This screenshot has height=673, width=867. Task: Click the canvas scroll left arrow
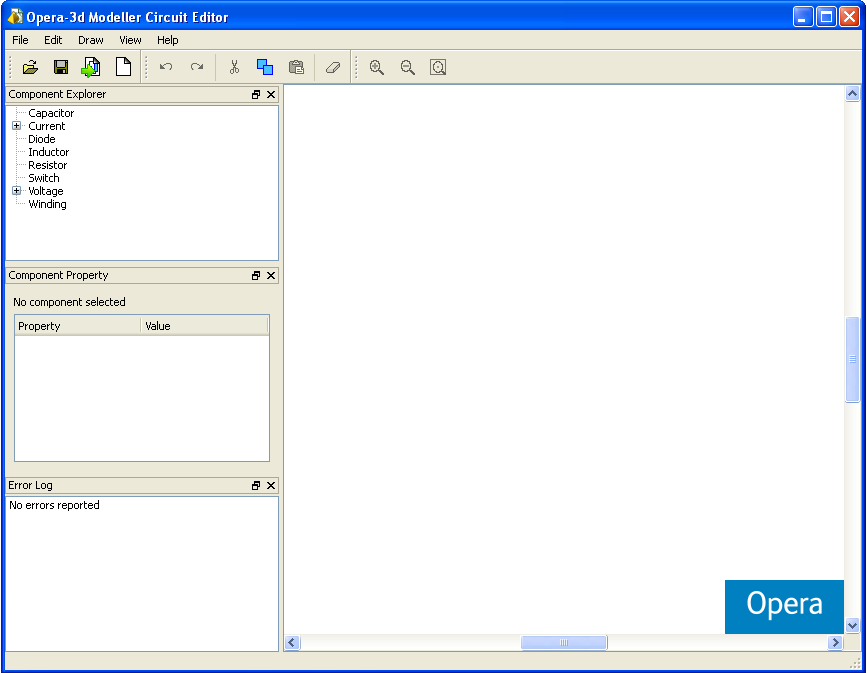292,643
